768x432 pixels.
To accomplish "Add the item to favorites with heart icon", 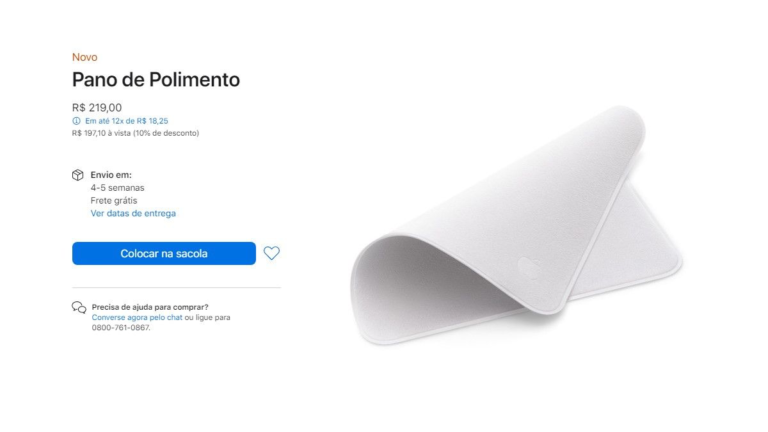I will coord(271,253).
